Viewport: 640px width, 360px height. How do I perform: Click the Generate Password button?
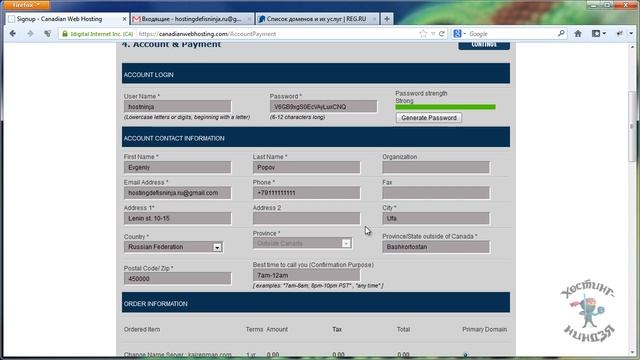click(x=429, y=118)
